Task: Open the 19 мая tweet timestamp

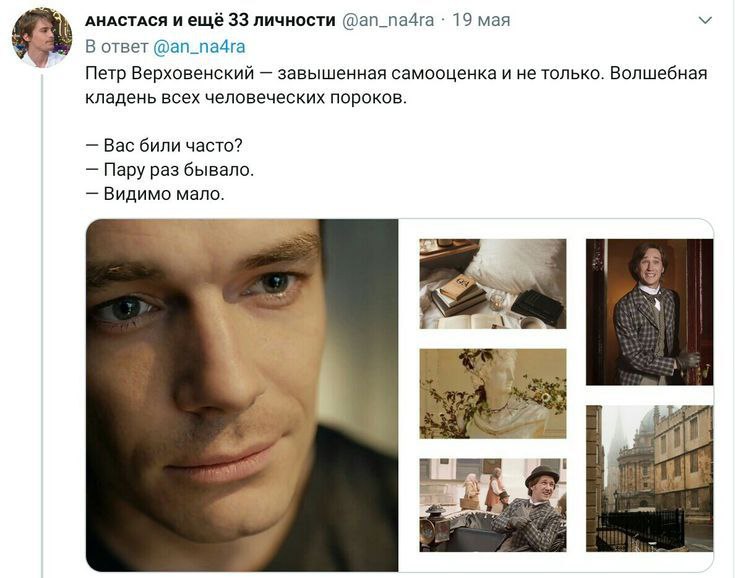Action: tap(481, 20)
